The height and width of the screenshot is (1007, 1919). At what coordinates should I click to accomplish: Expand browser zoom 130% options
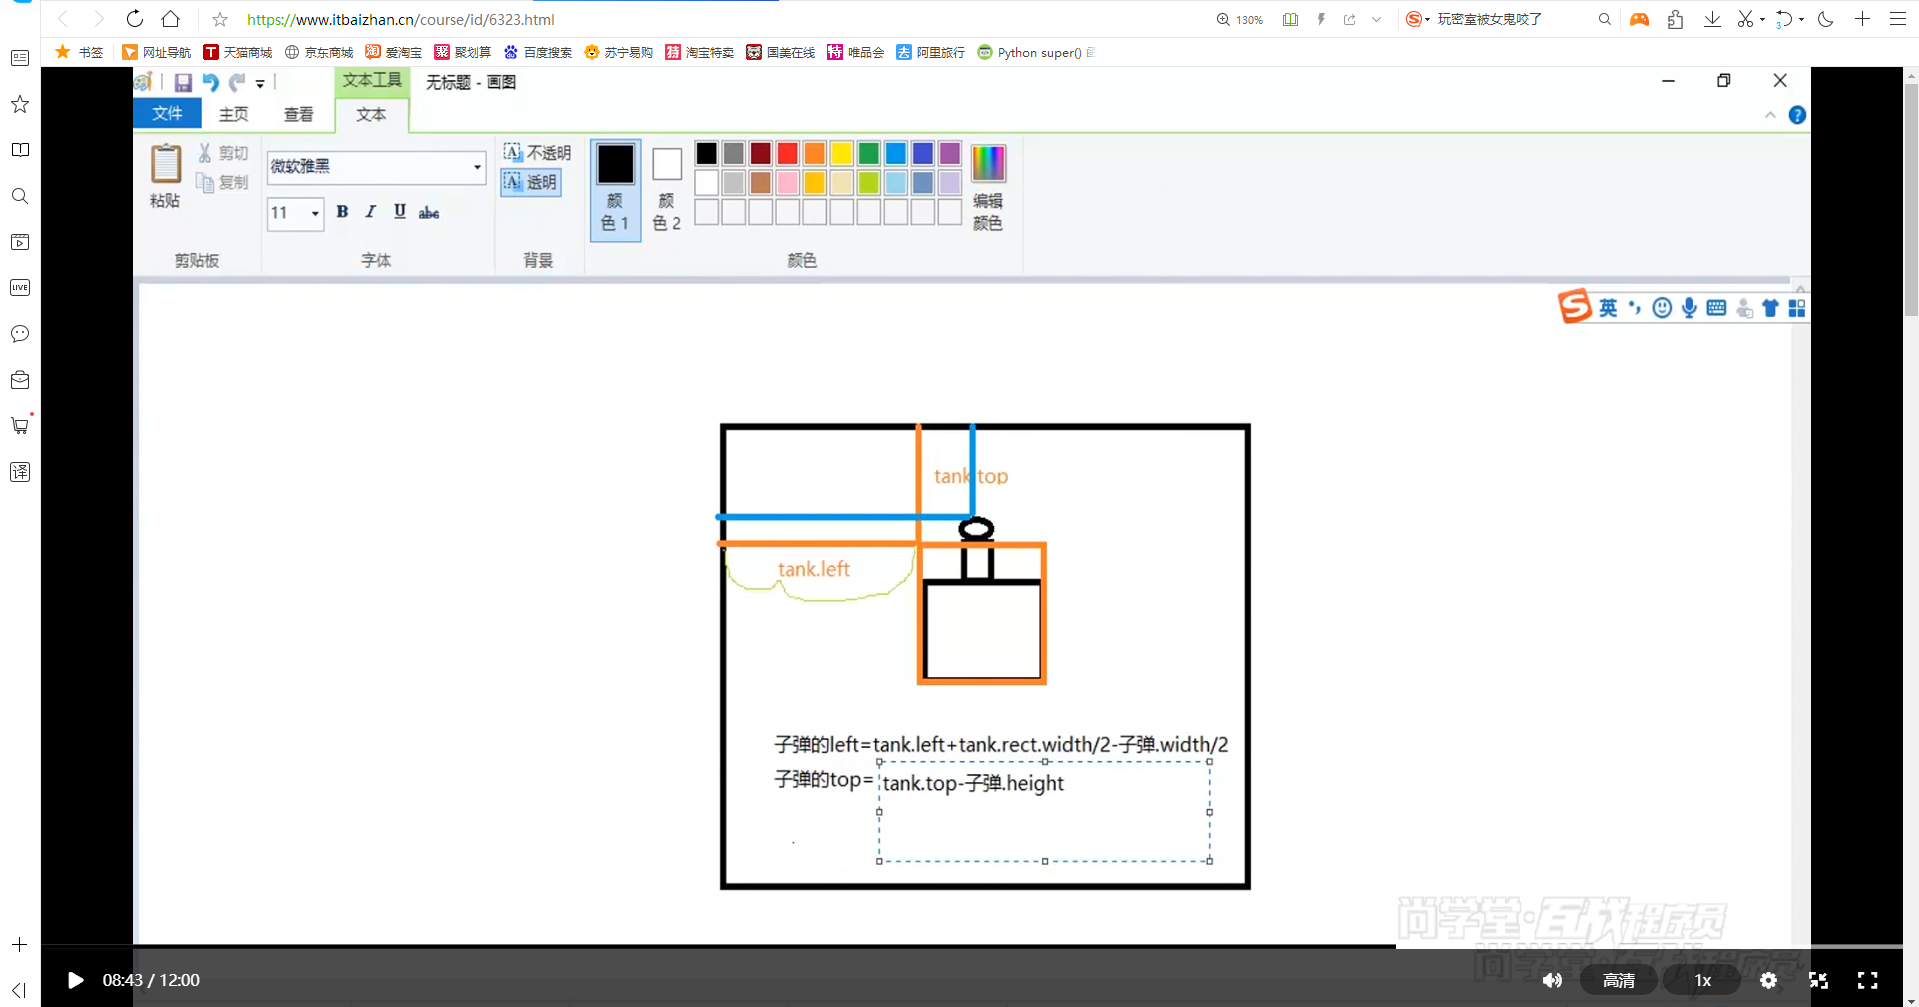1240,19
